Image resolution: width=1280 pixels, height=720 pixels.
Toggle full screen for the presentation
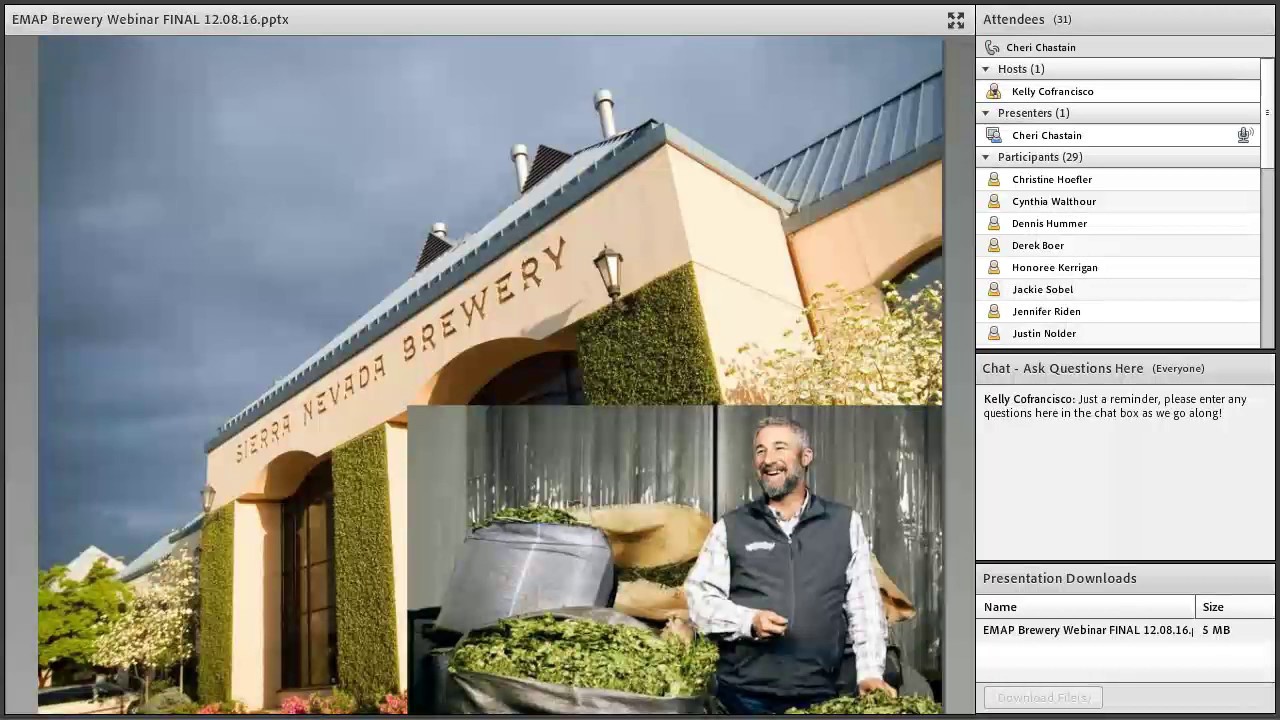pyautogui.click(x=956, y=20)
